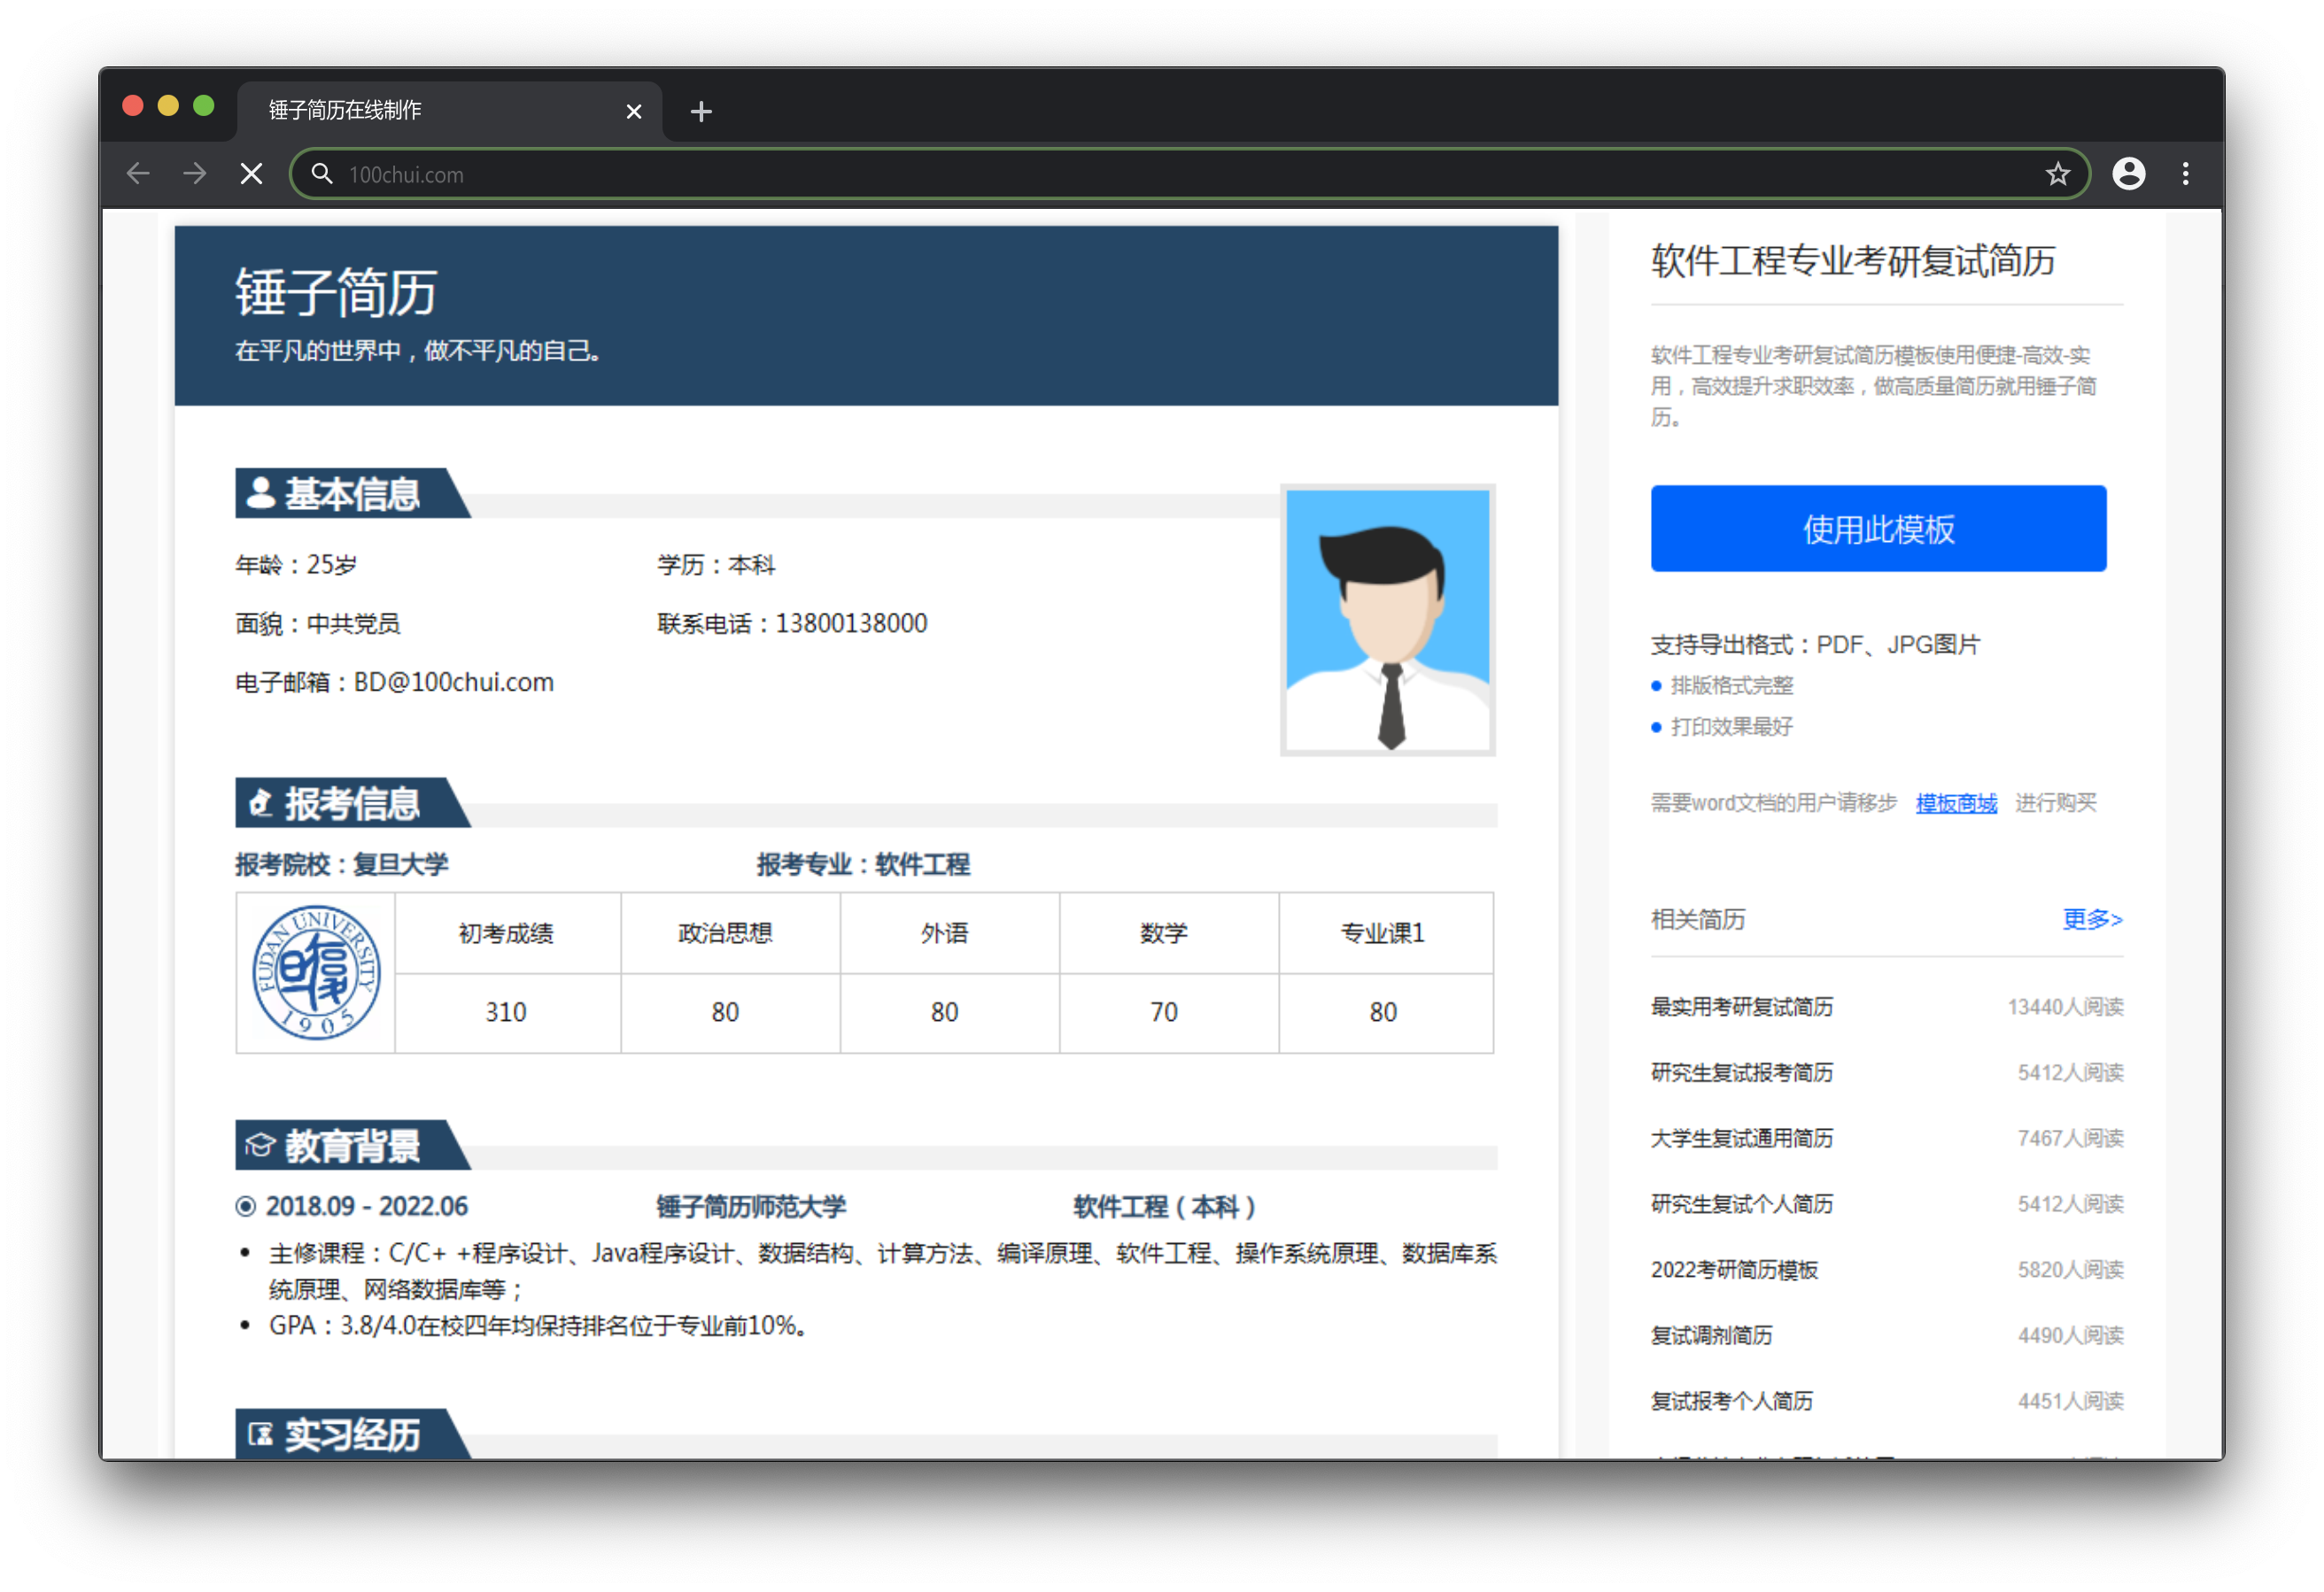2324x1592 pixels.
Task: Click 更多> next to 相关简历
Action: click(2092, 918)
